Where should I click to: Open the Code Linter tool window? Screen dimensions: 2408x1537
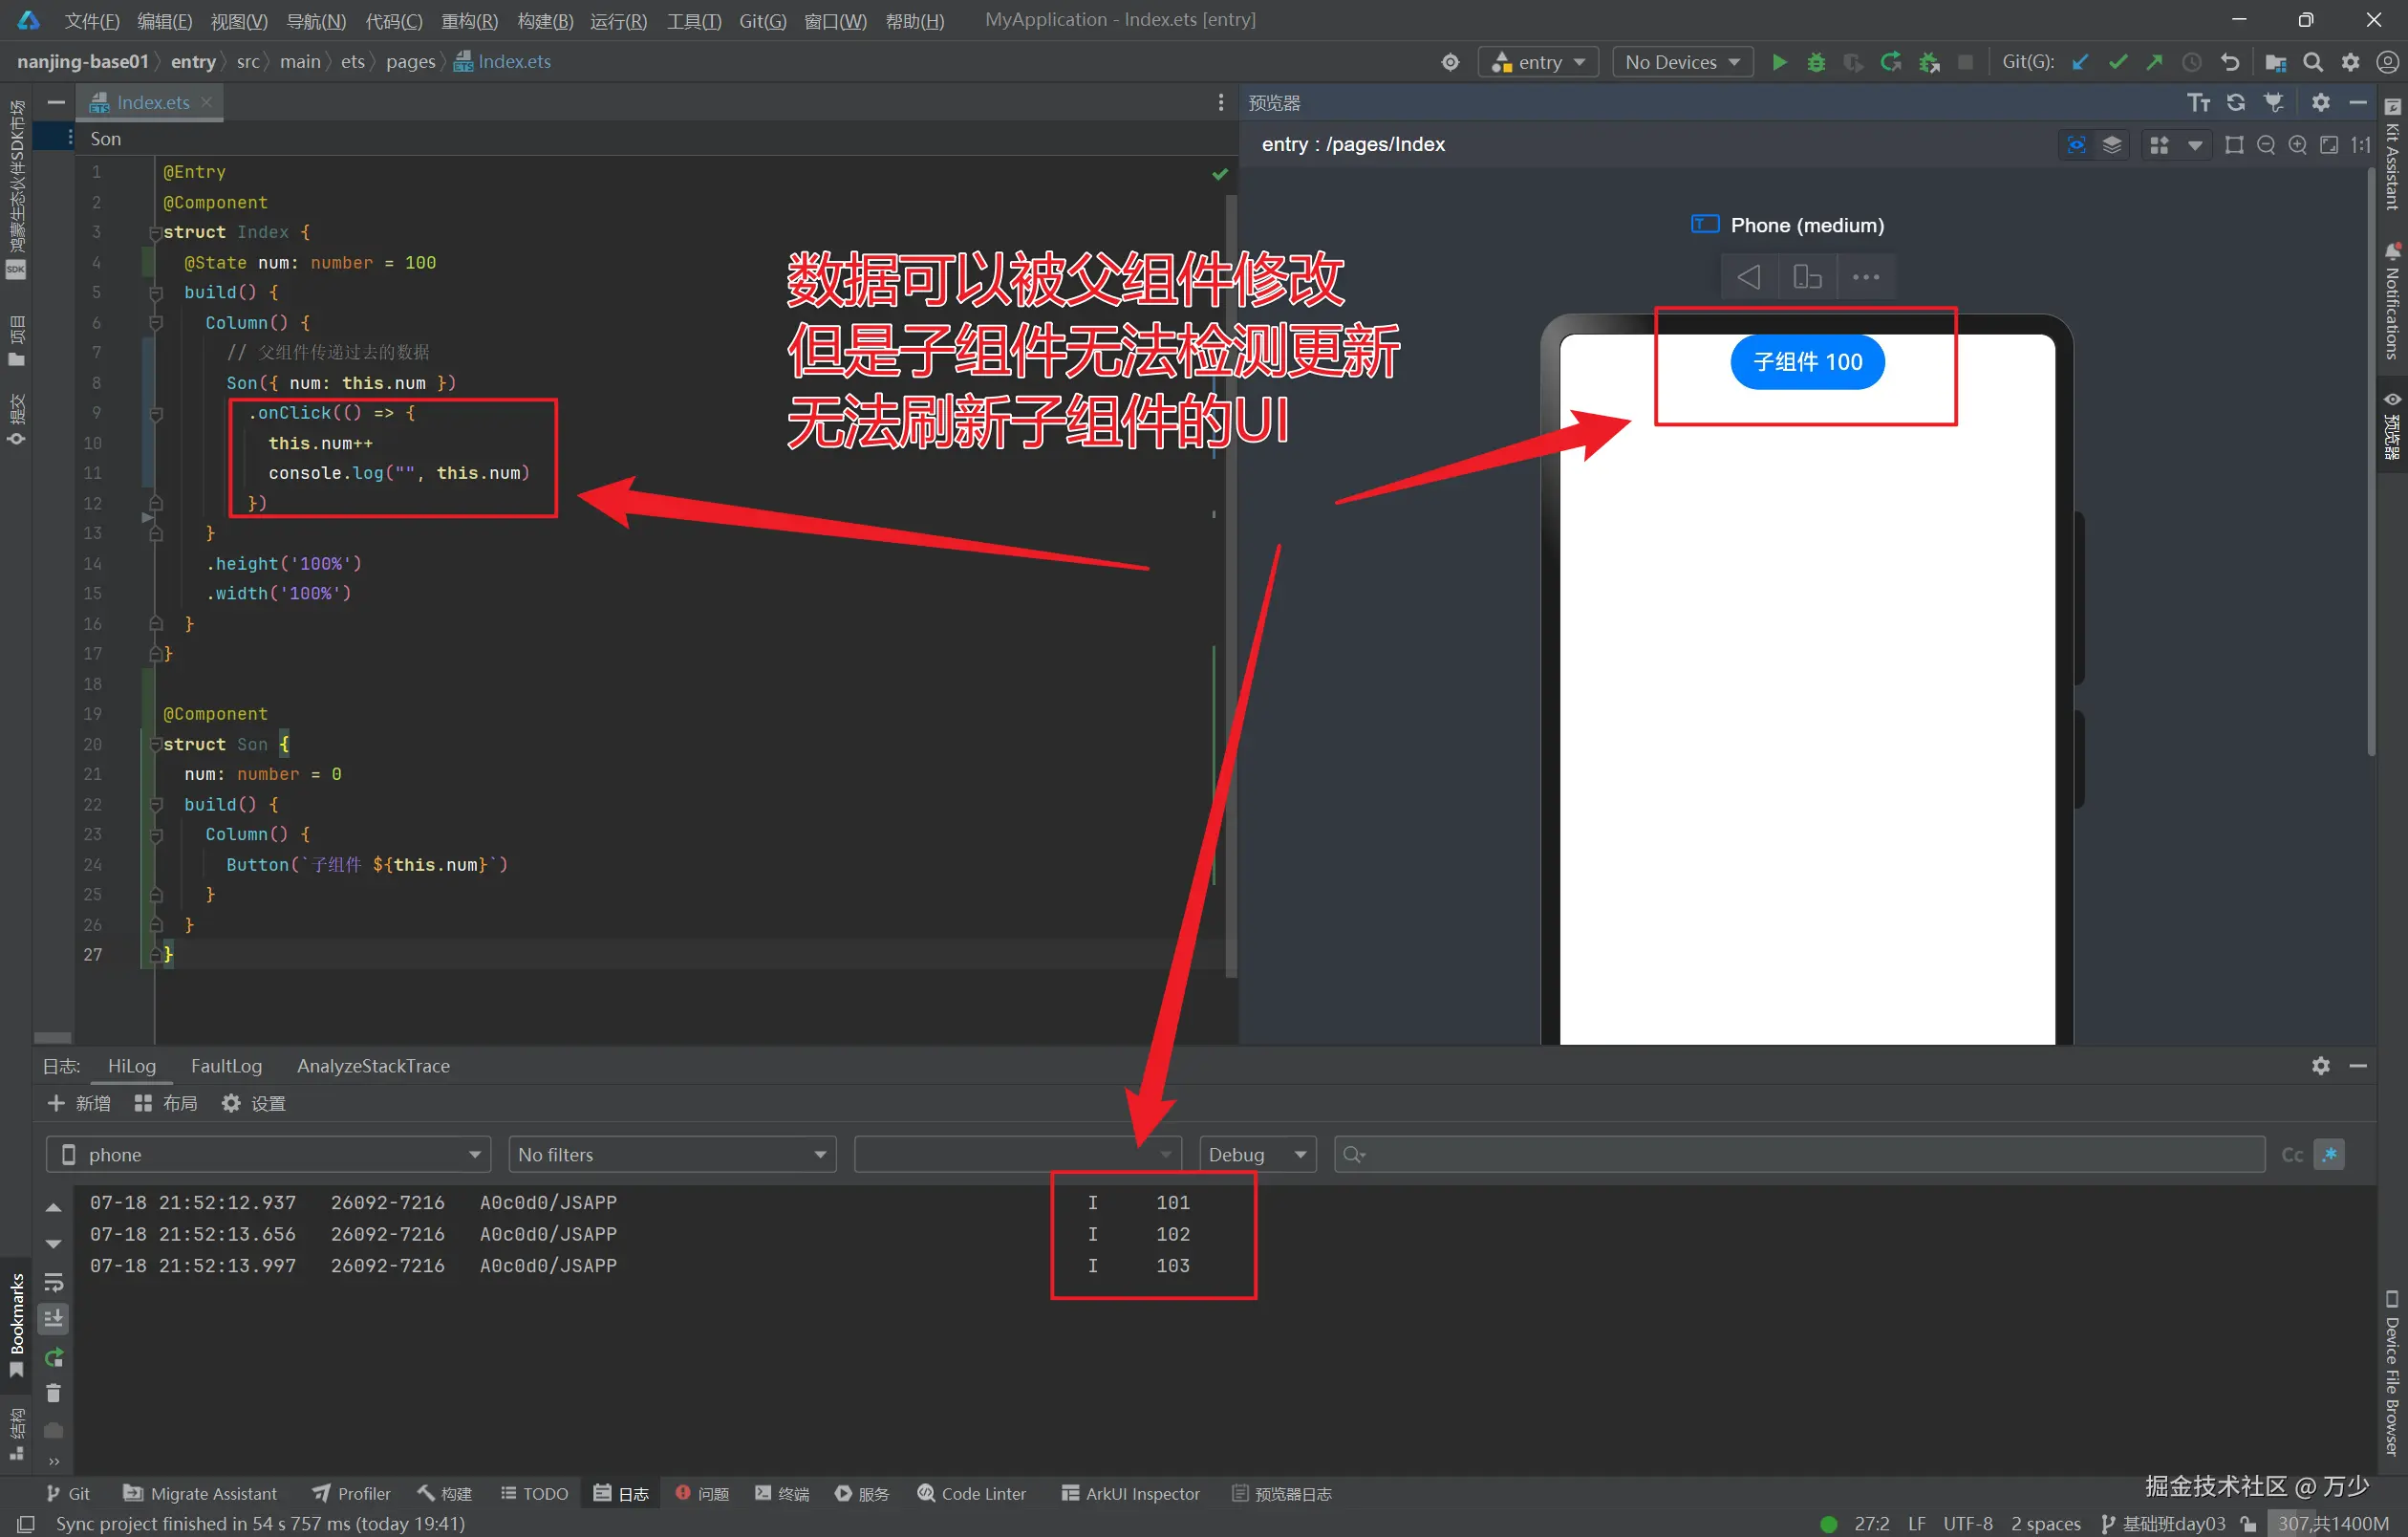point(971,1493)
